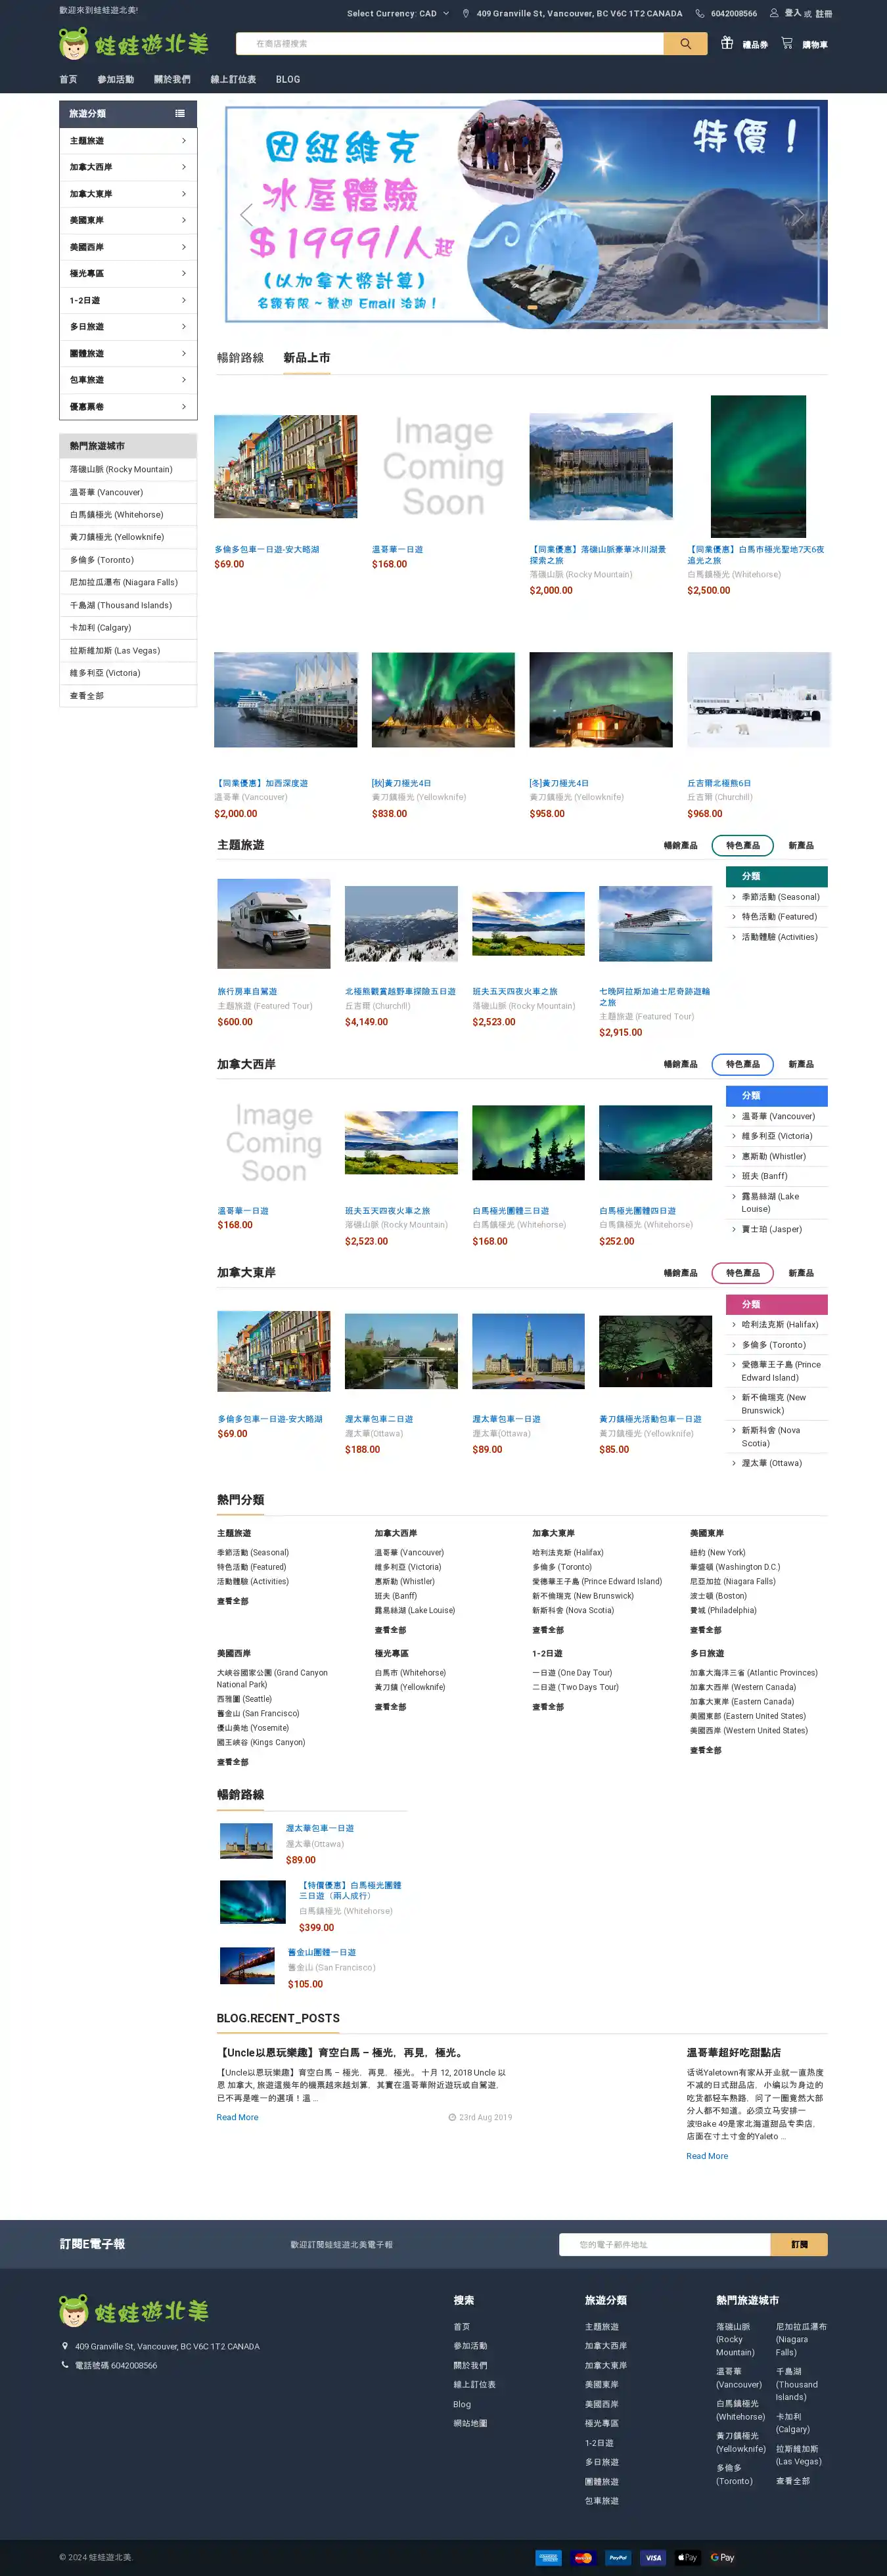Click the 訂閱 newsletter button
This screenshot has width=887, height=2576.
point(798,2245)
